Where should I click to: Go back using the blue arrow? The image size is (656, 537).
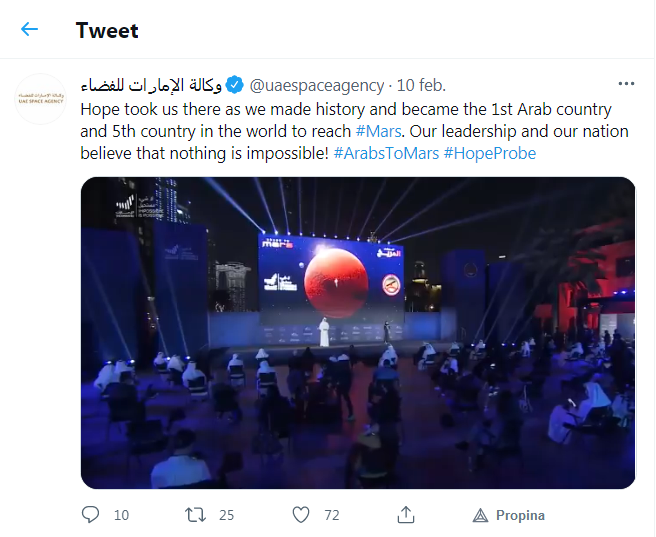pos(29,29)
